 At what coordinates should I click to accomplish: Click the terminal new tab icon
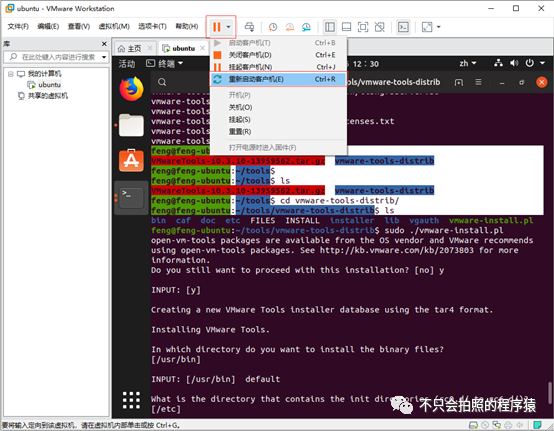459,82
